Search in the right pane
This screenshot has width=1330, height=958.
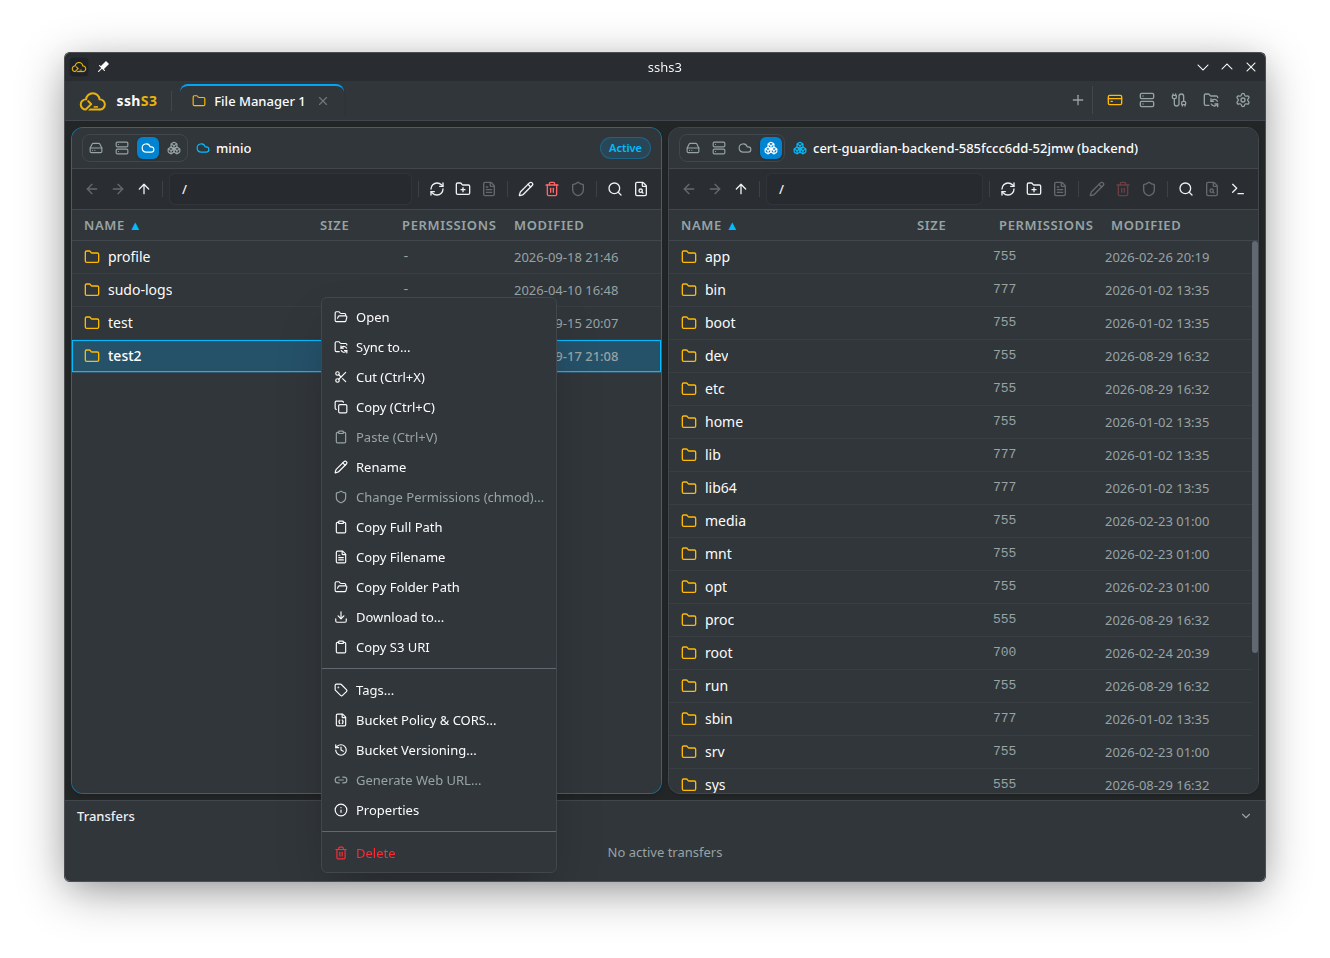[1186, 189]
